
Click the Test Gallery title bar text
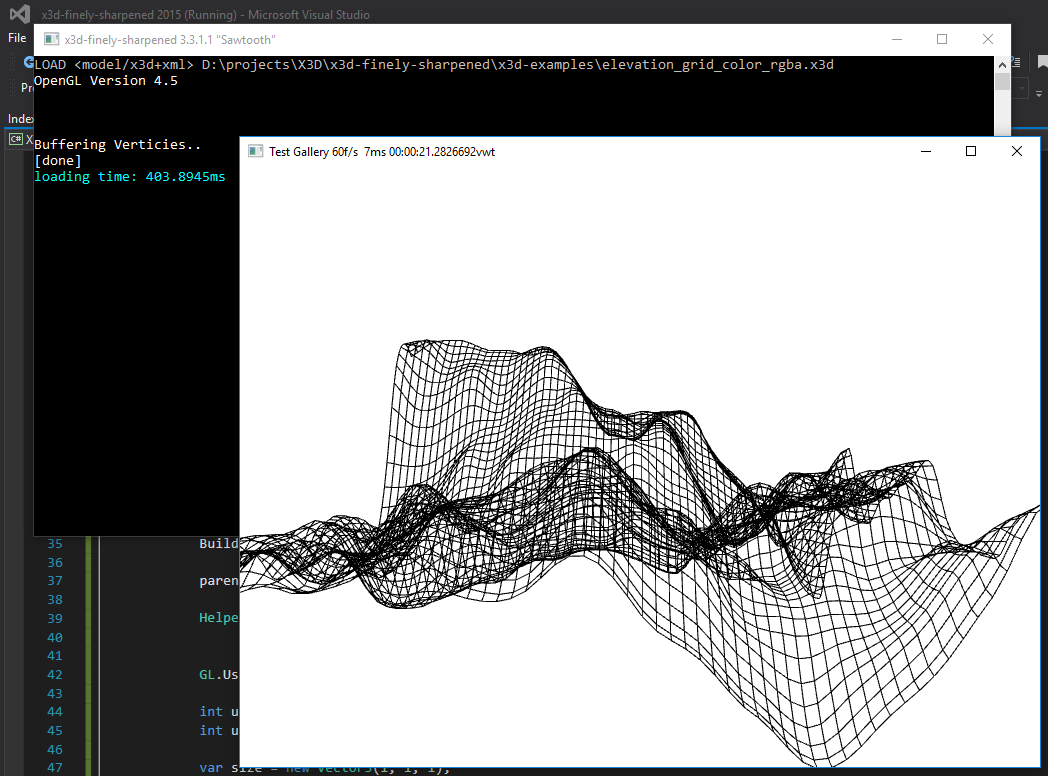coord(382,152)
